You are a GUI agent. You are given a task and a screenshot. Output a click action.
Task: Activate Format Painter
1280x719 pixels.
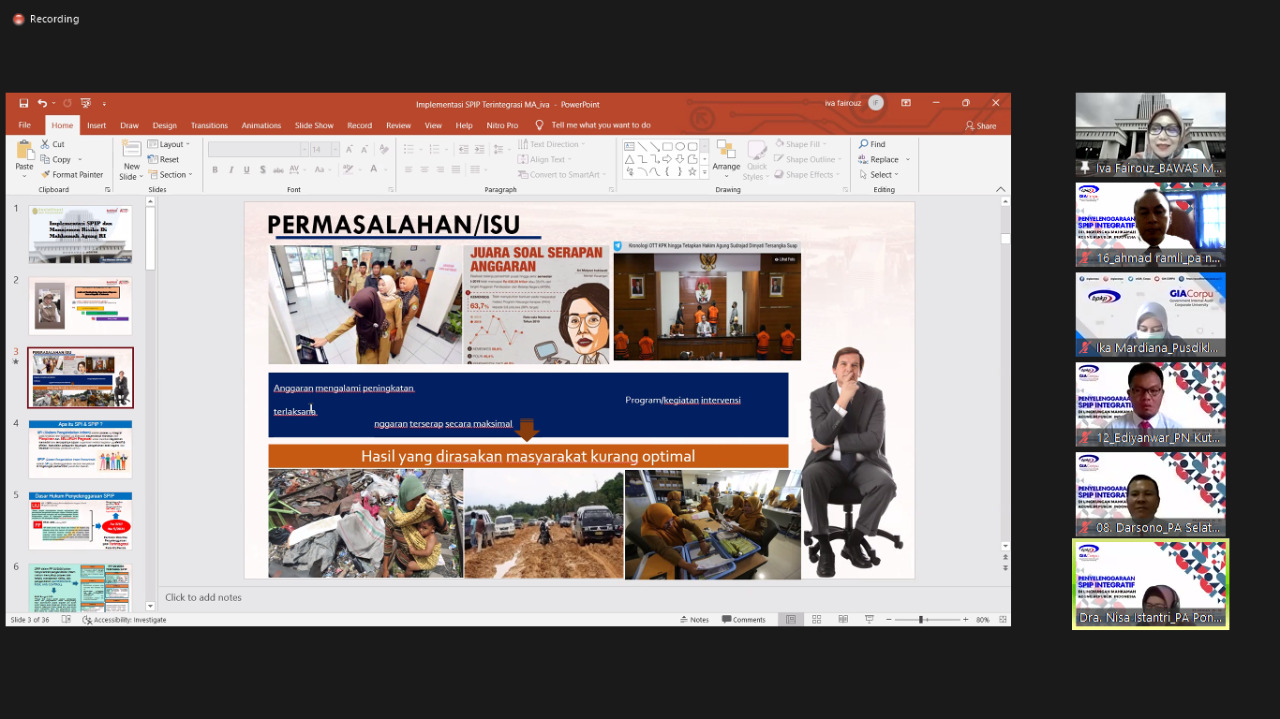(x=72, y=174)
